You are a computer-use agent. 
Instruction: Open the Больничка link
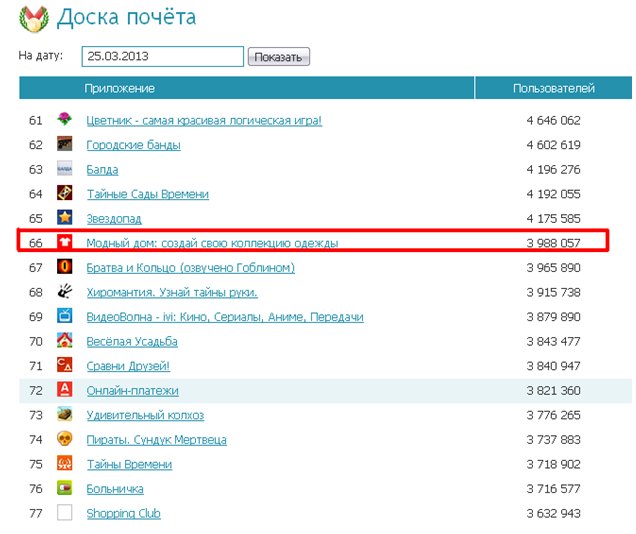pyautogui.click(x=115, y=489)
